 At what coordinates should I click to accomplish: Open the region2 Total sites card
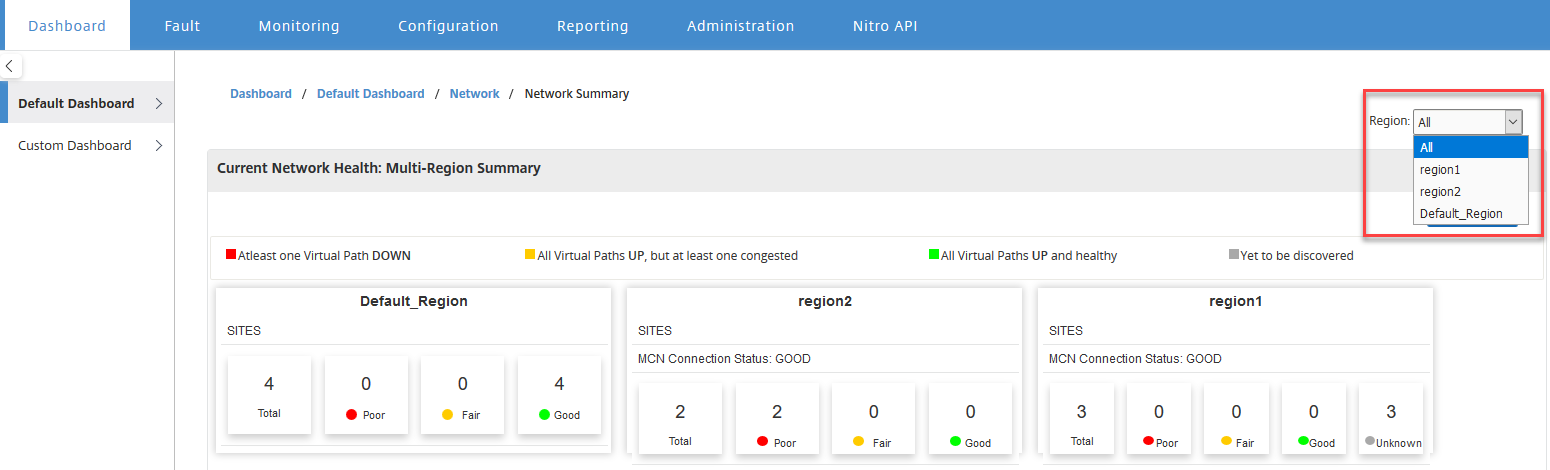click(680, 418)
